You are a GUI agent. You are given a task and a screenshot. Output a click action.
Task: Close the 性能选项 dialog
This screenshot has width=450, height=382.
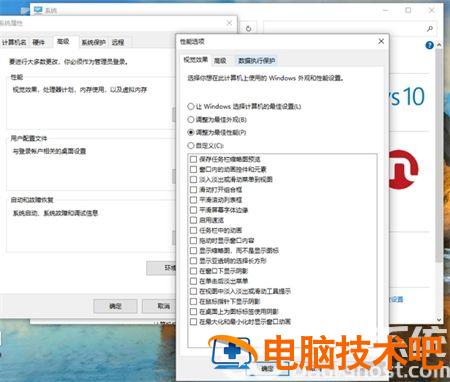pos(381,41)
